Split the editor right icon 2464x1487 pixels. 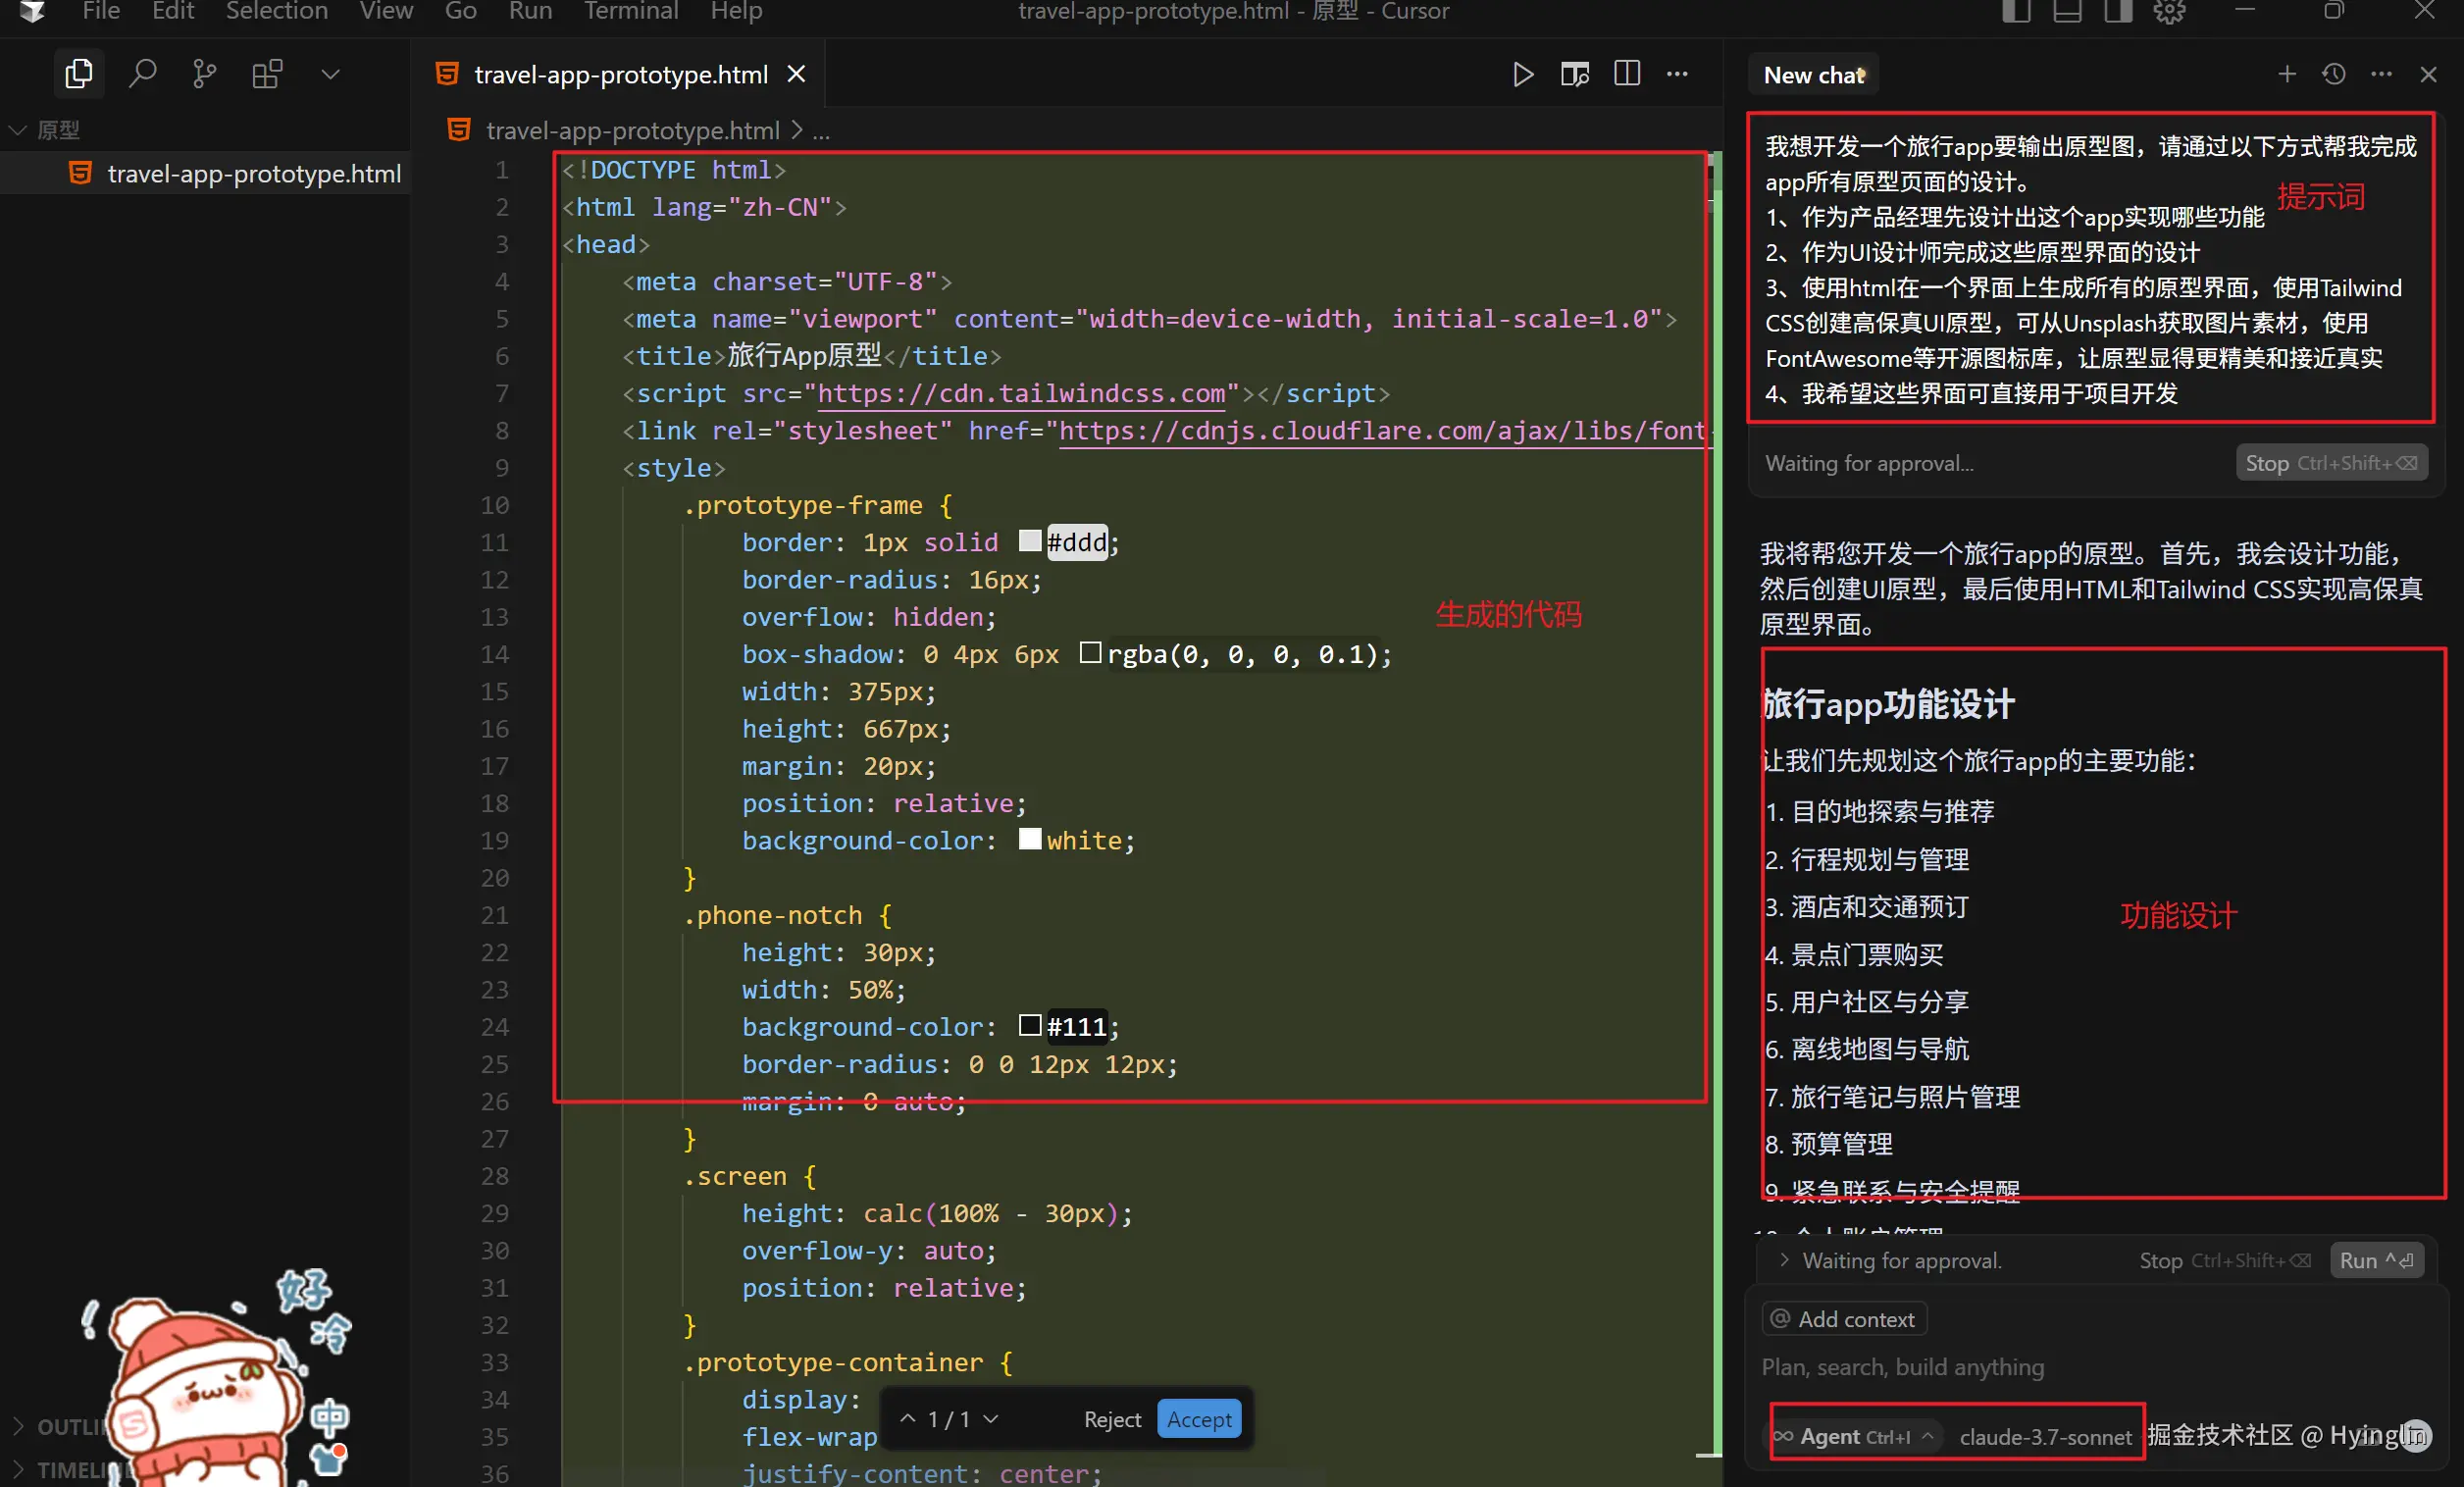(1627, 74)
